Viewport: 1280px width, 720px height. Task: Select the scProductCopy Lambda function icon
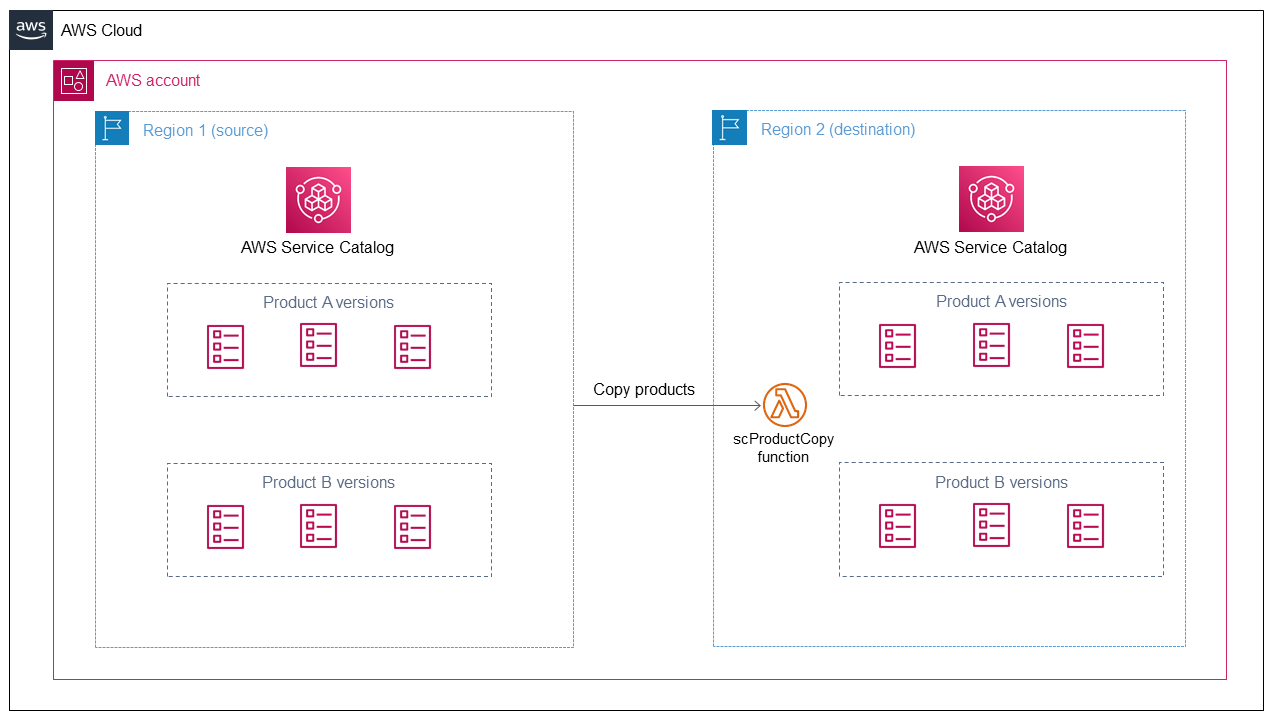click(784, 406)
